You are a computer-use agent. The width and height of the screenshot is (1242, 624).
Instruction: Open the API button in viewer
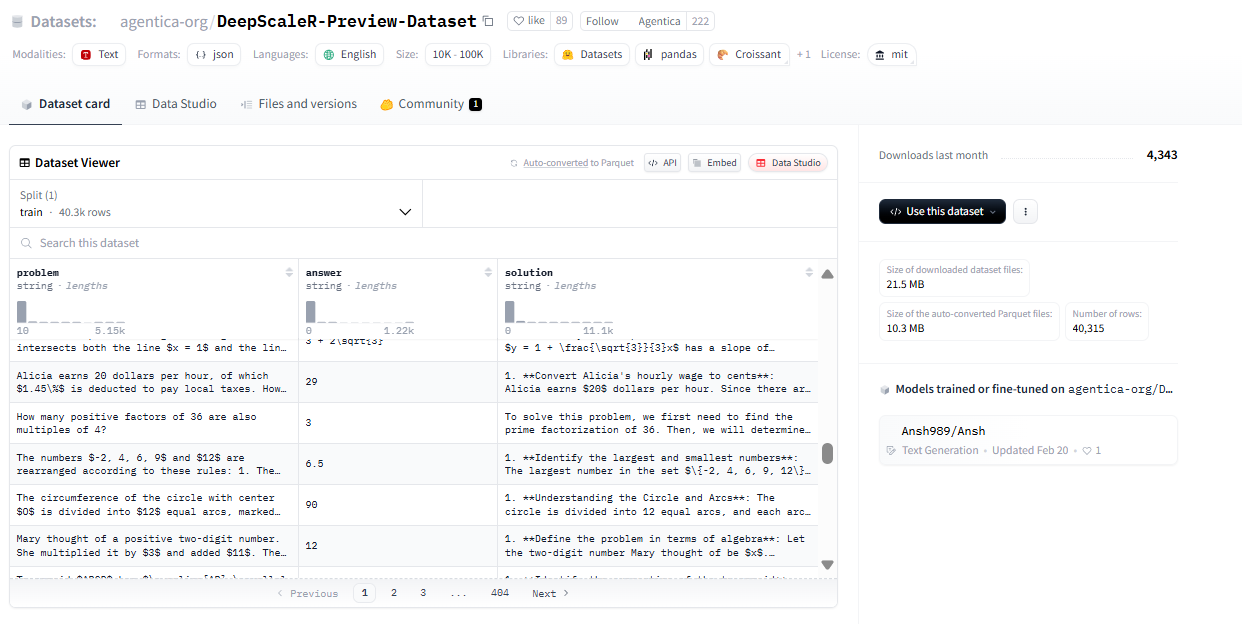(662, 163)
